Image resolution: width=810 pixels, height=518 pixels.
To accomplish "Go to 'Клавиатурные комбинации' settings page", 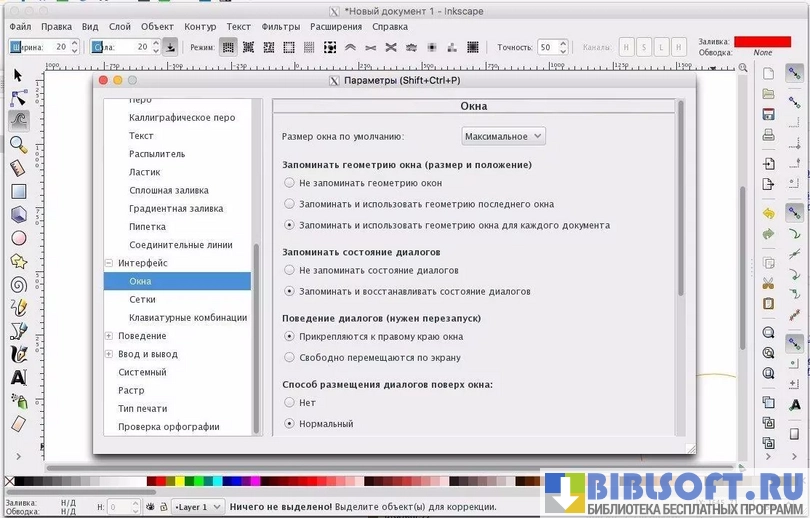I will point(188,318).
